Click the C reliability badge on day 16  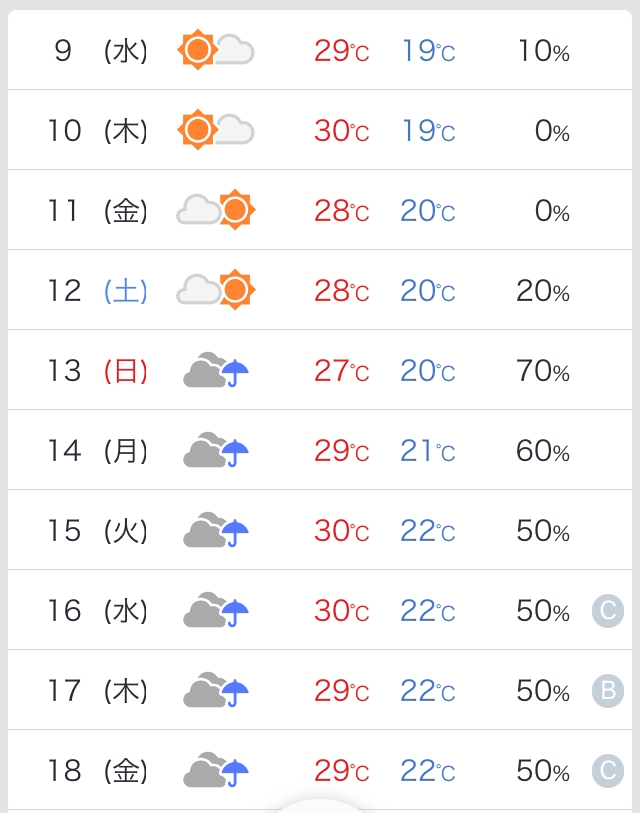pyautogui.click(x=606, y=610)
